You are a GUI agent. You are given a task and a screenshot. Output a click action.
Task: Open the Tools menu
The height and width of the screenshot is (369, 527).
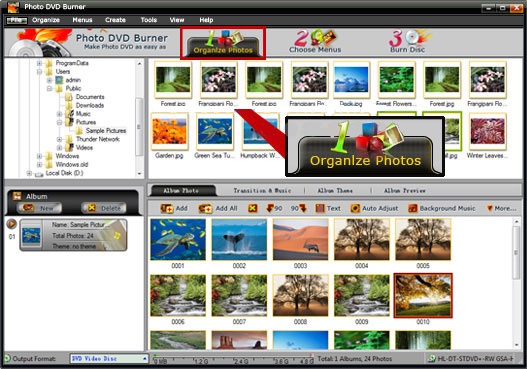pos(149,20)
